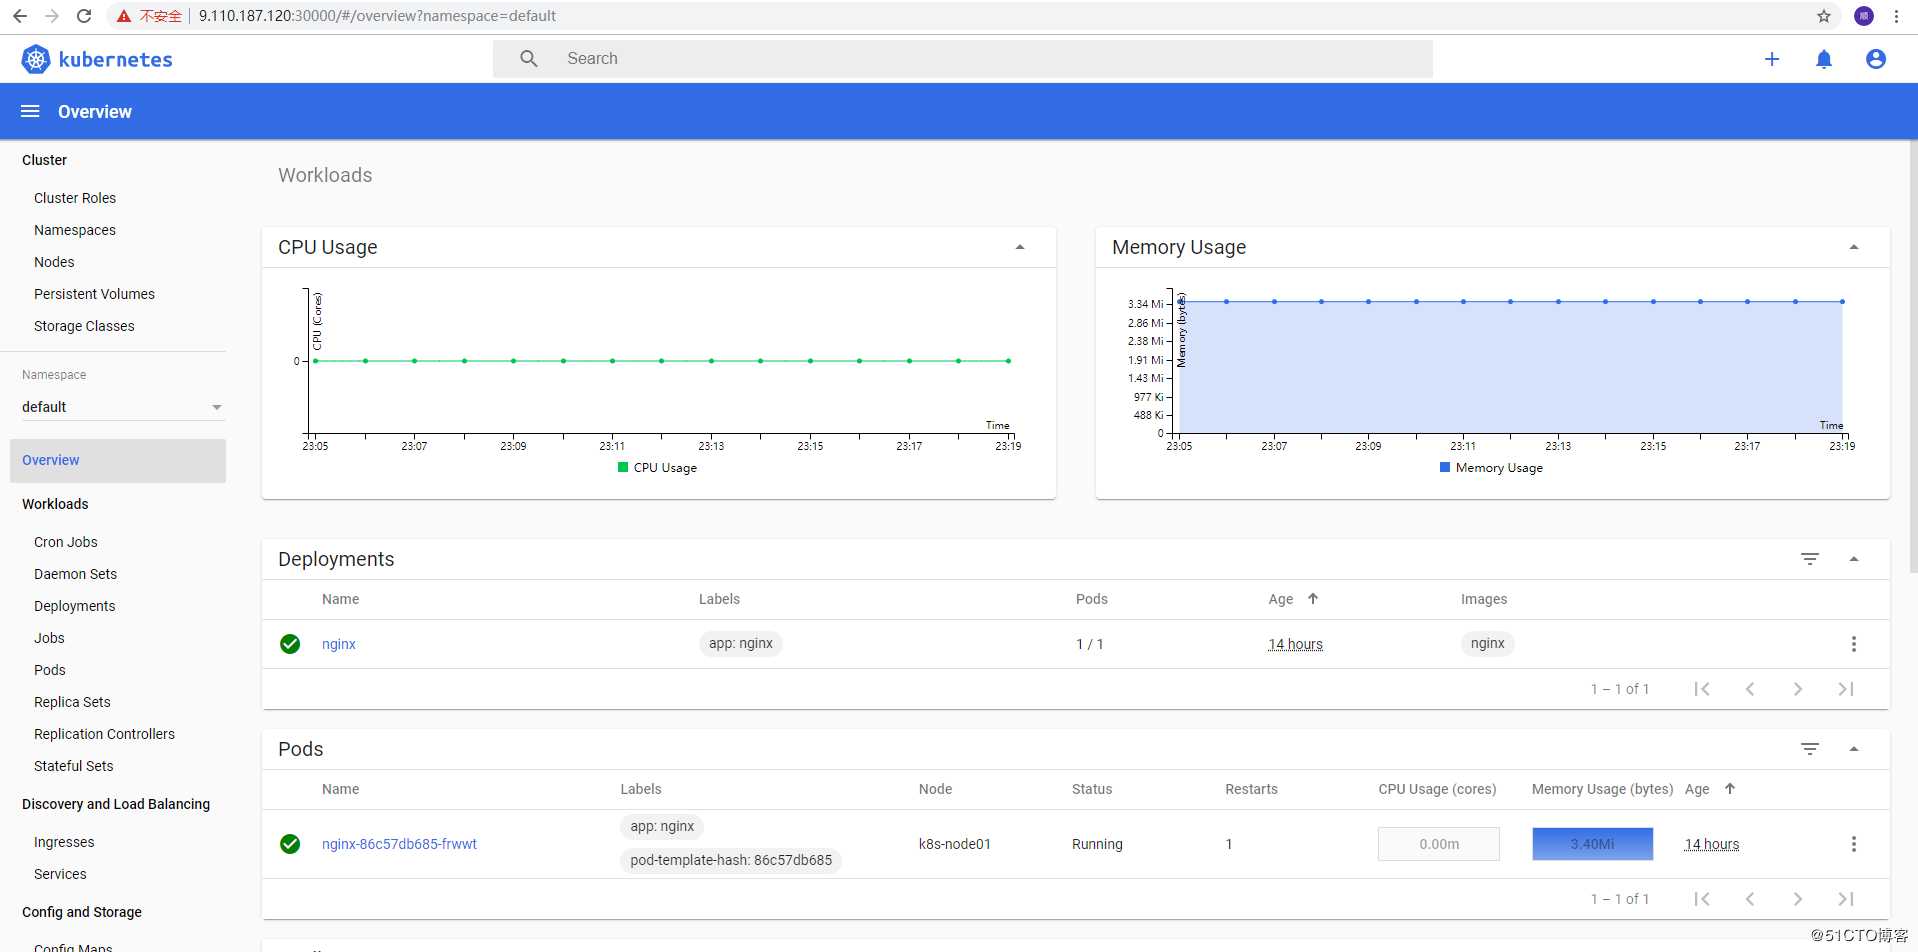Open the nginx-86c57db685-frwwt pod link
The image size is (1918, 952).
pyautogui.click(x=399, y=844)
